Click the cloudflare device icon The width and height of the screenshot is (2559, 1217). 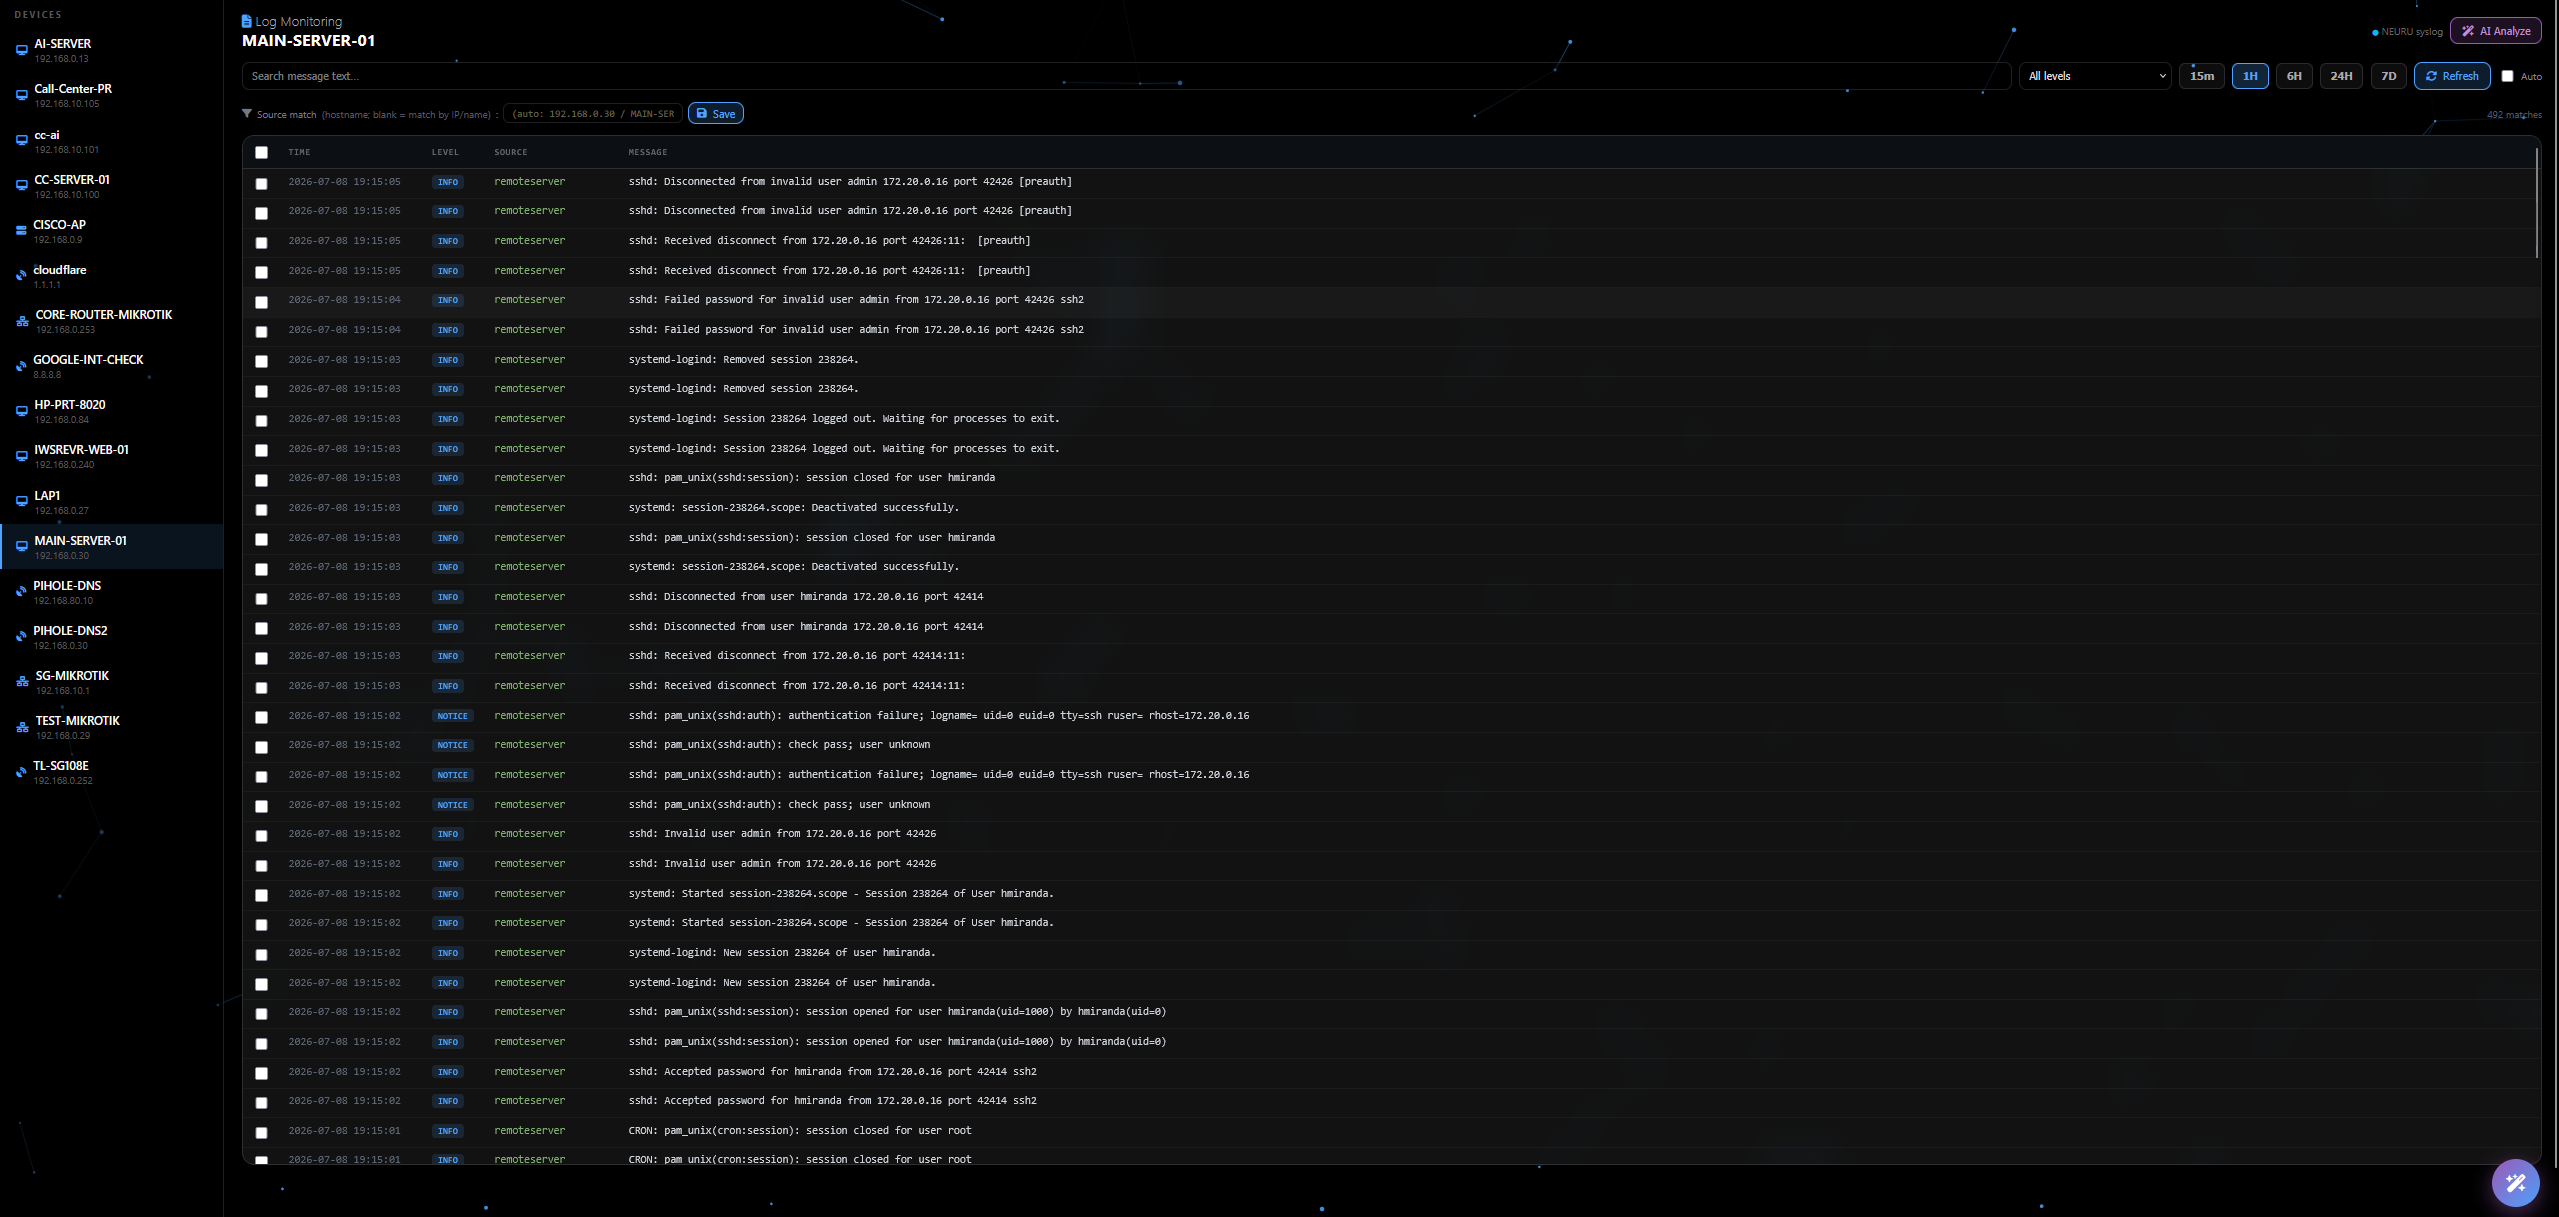(x=21, y=276)
